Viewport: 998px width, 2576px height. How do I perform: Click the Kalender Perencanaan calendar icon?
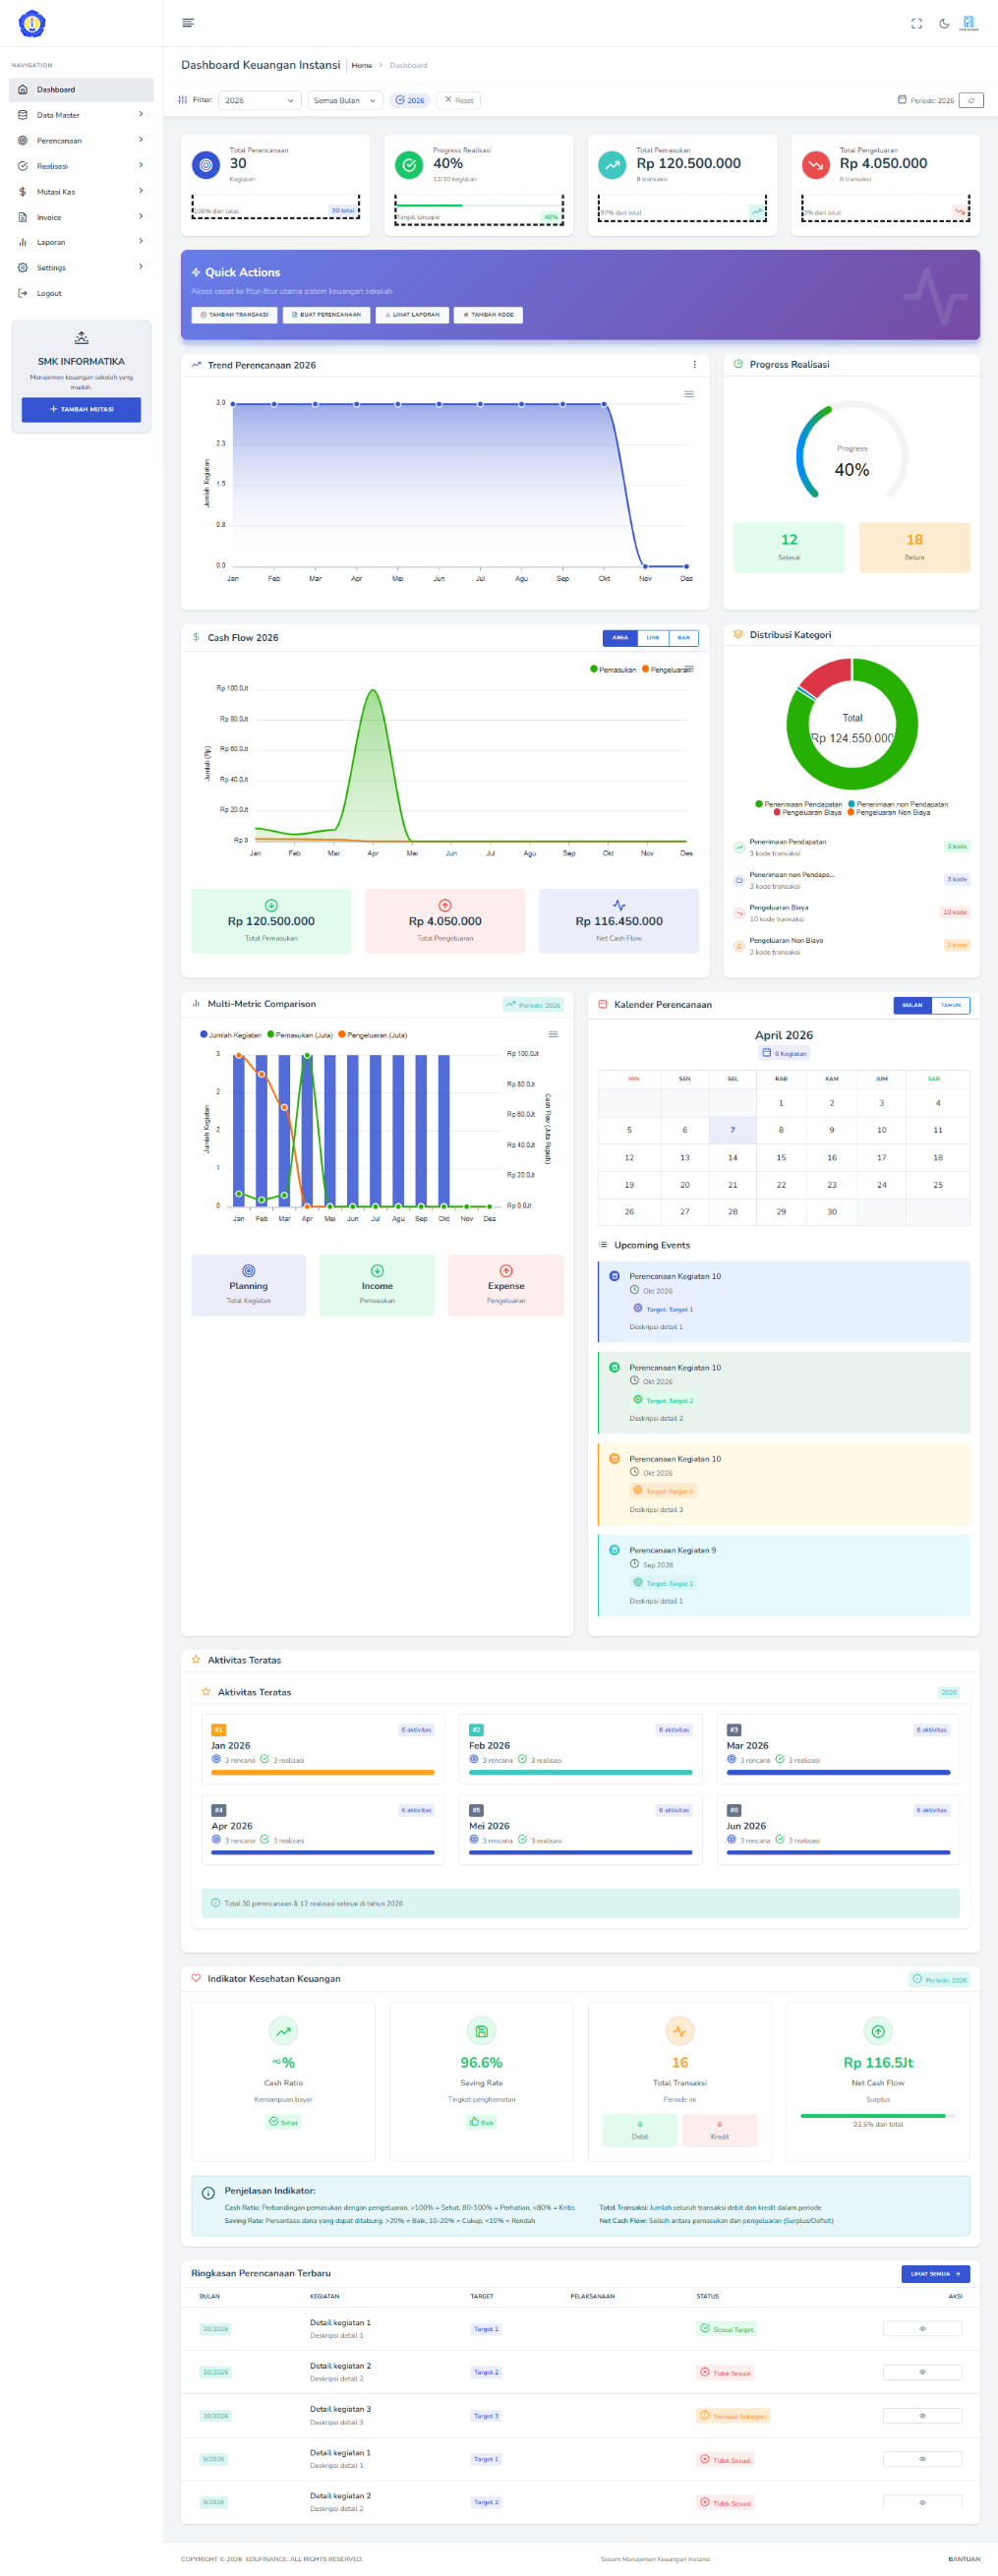[602, 1004]
